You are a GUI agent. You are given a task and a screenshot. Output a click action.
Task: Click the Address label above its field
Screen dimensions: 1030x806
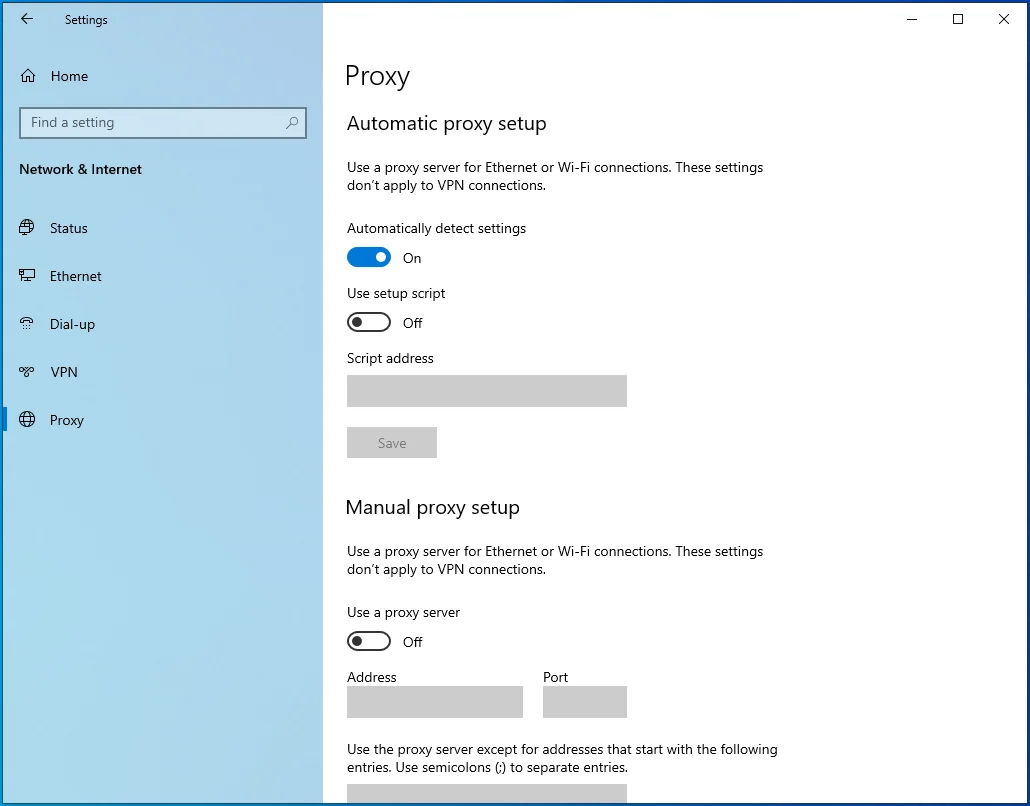372,677
